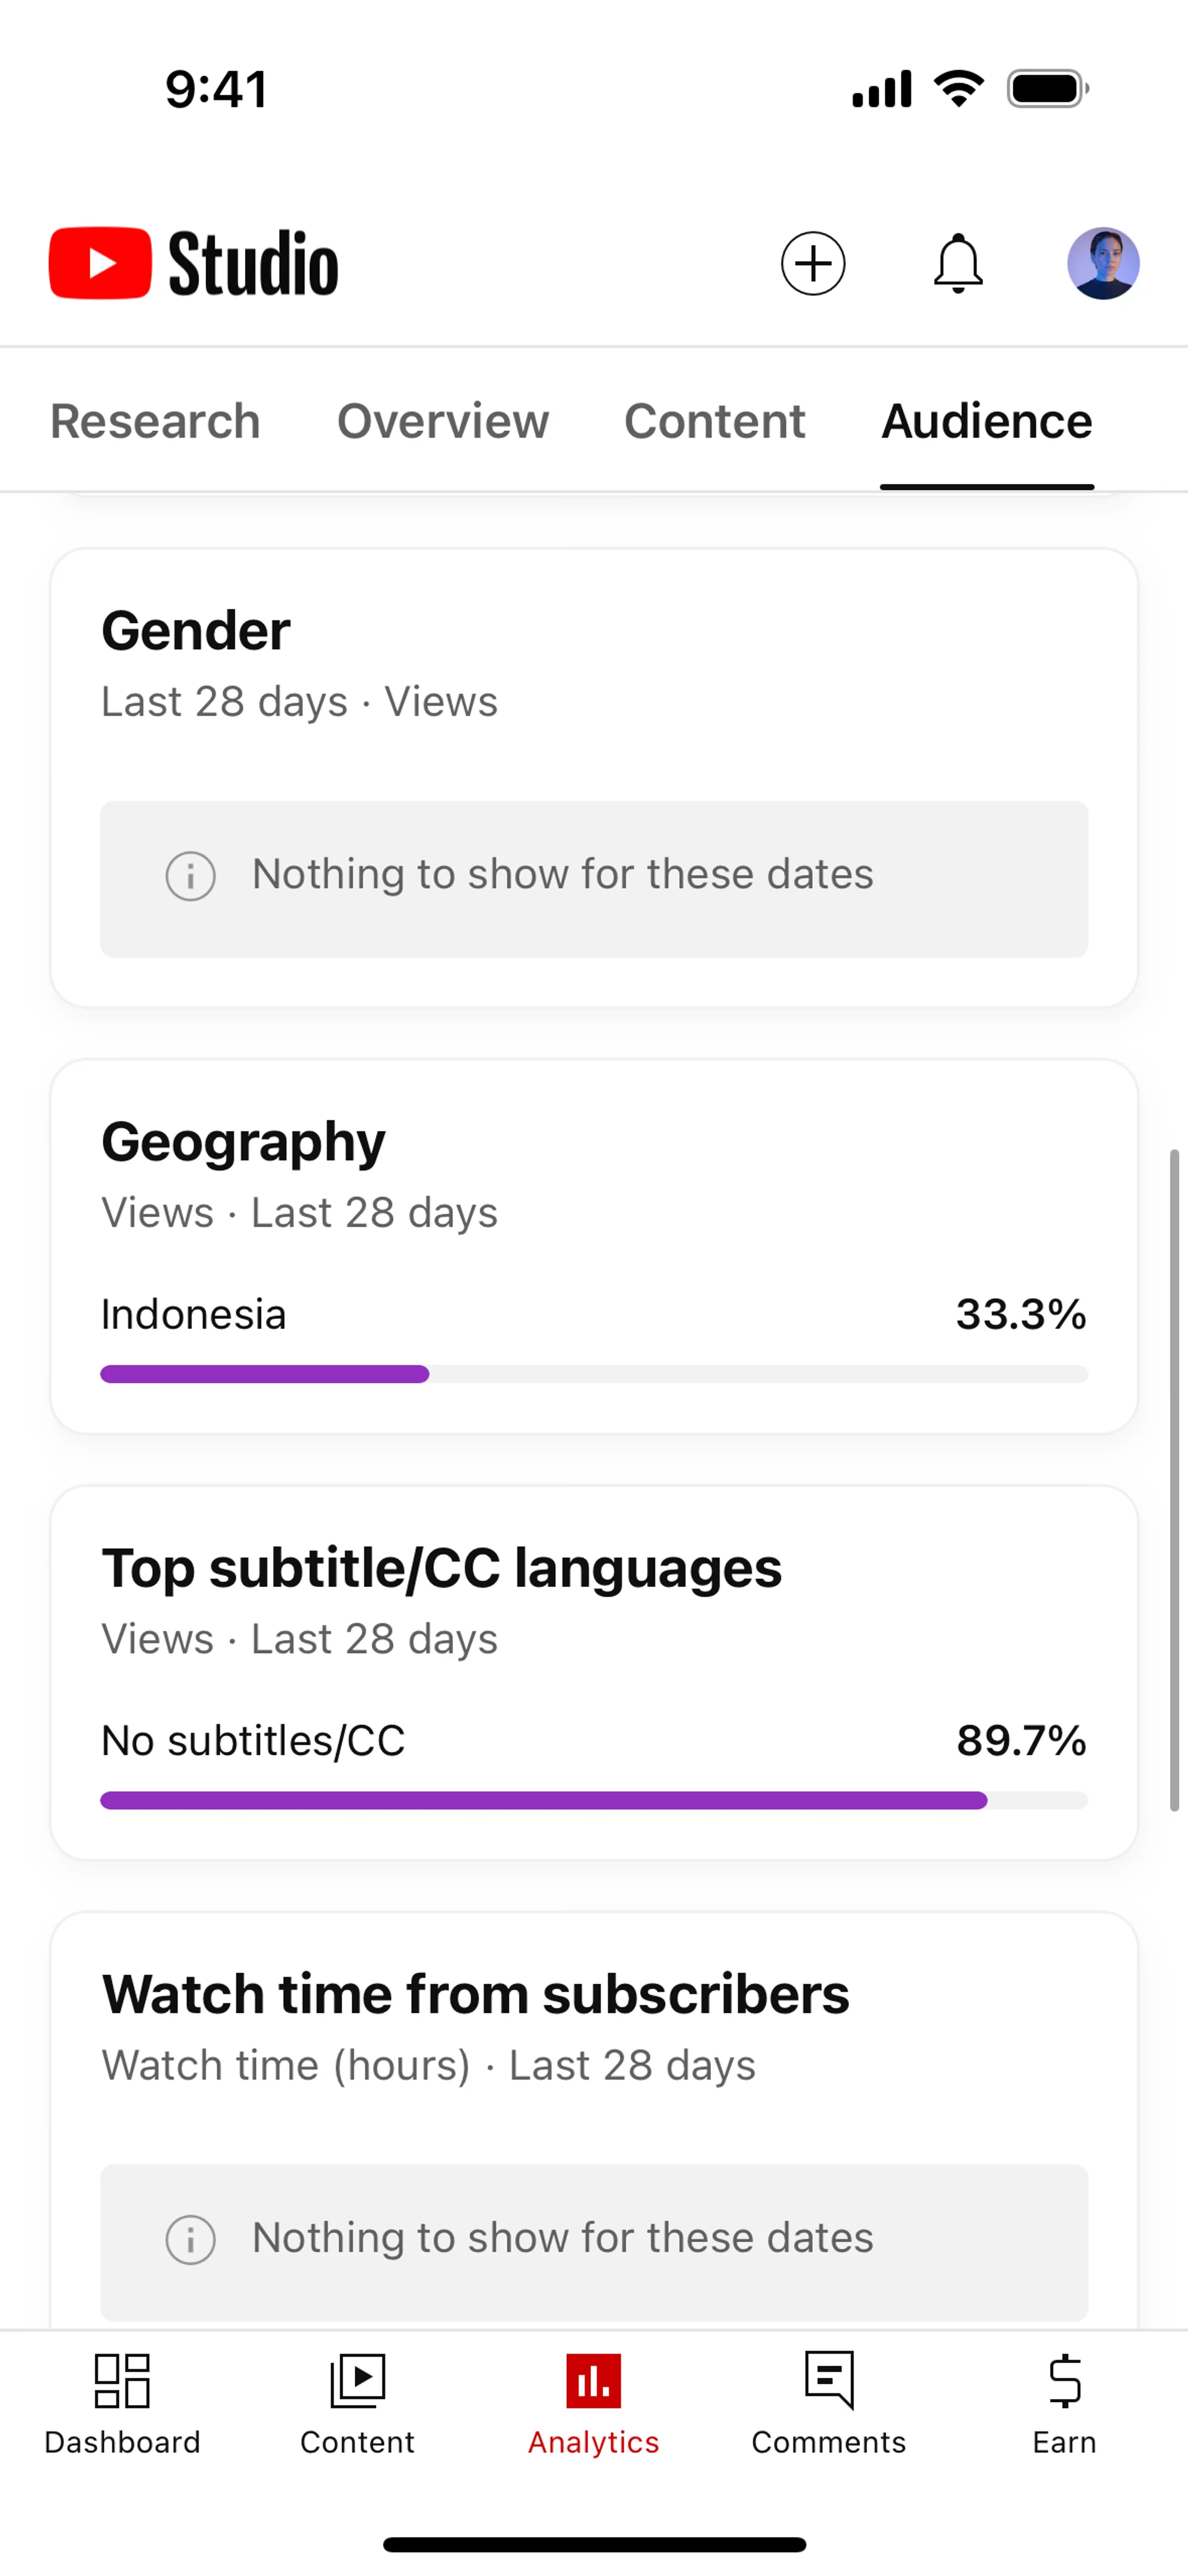Tap info icon in Watch time card
The image size is (1188, 2576).
pyautogui.click(x=190, y=2240)
